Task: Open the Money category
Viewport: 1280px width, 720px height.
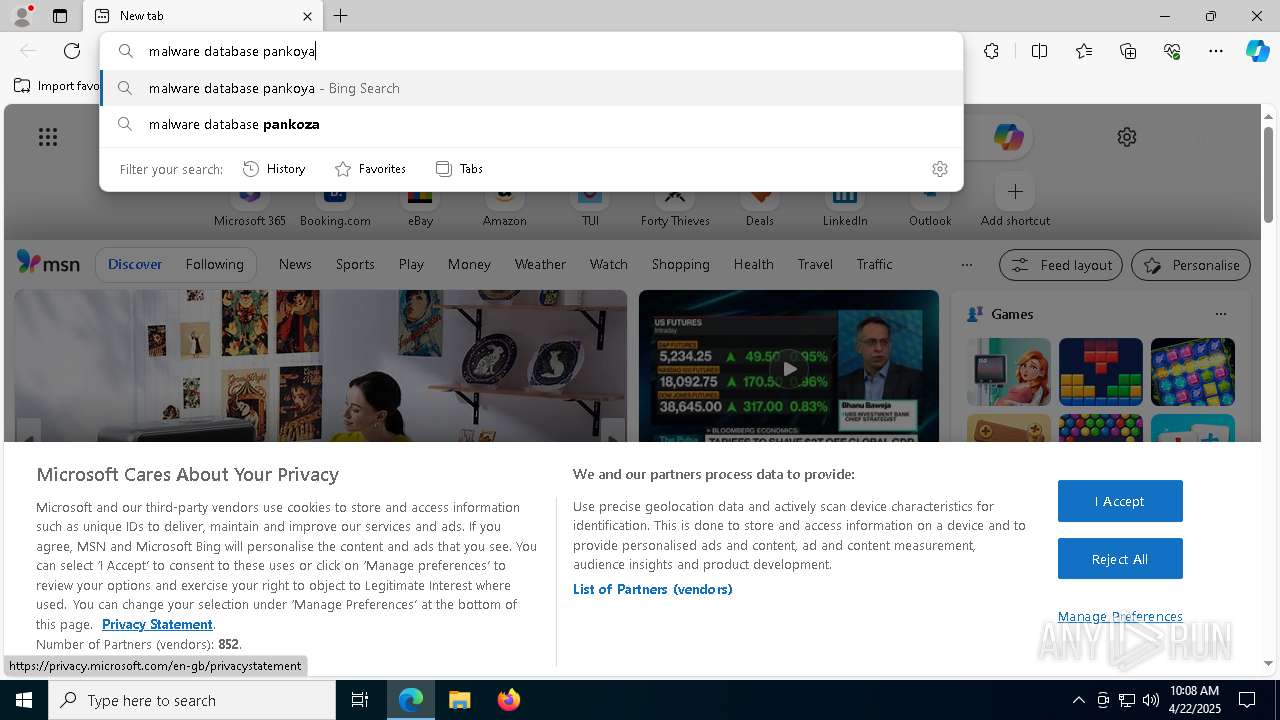Action: (469, 264)
